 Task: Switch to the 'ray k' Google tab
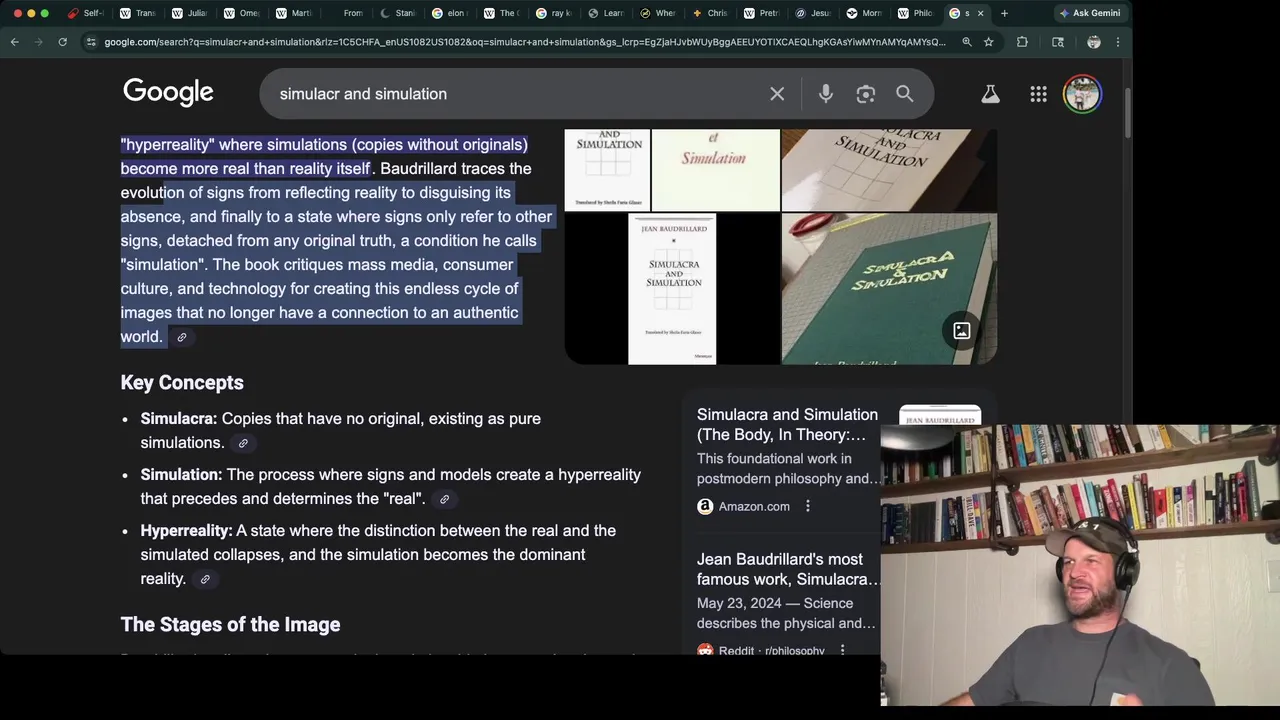[x=554, y=13]
